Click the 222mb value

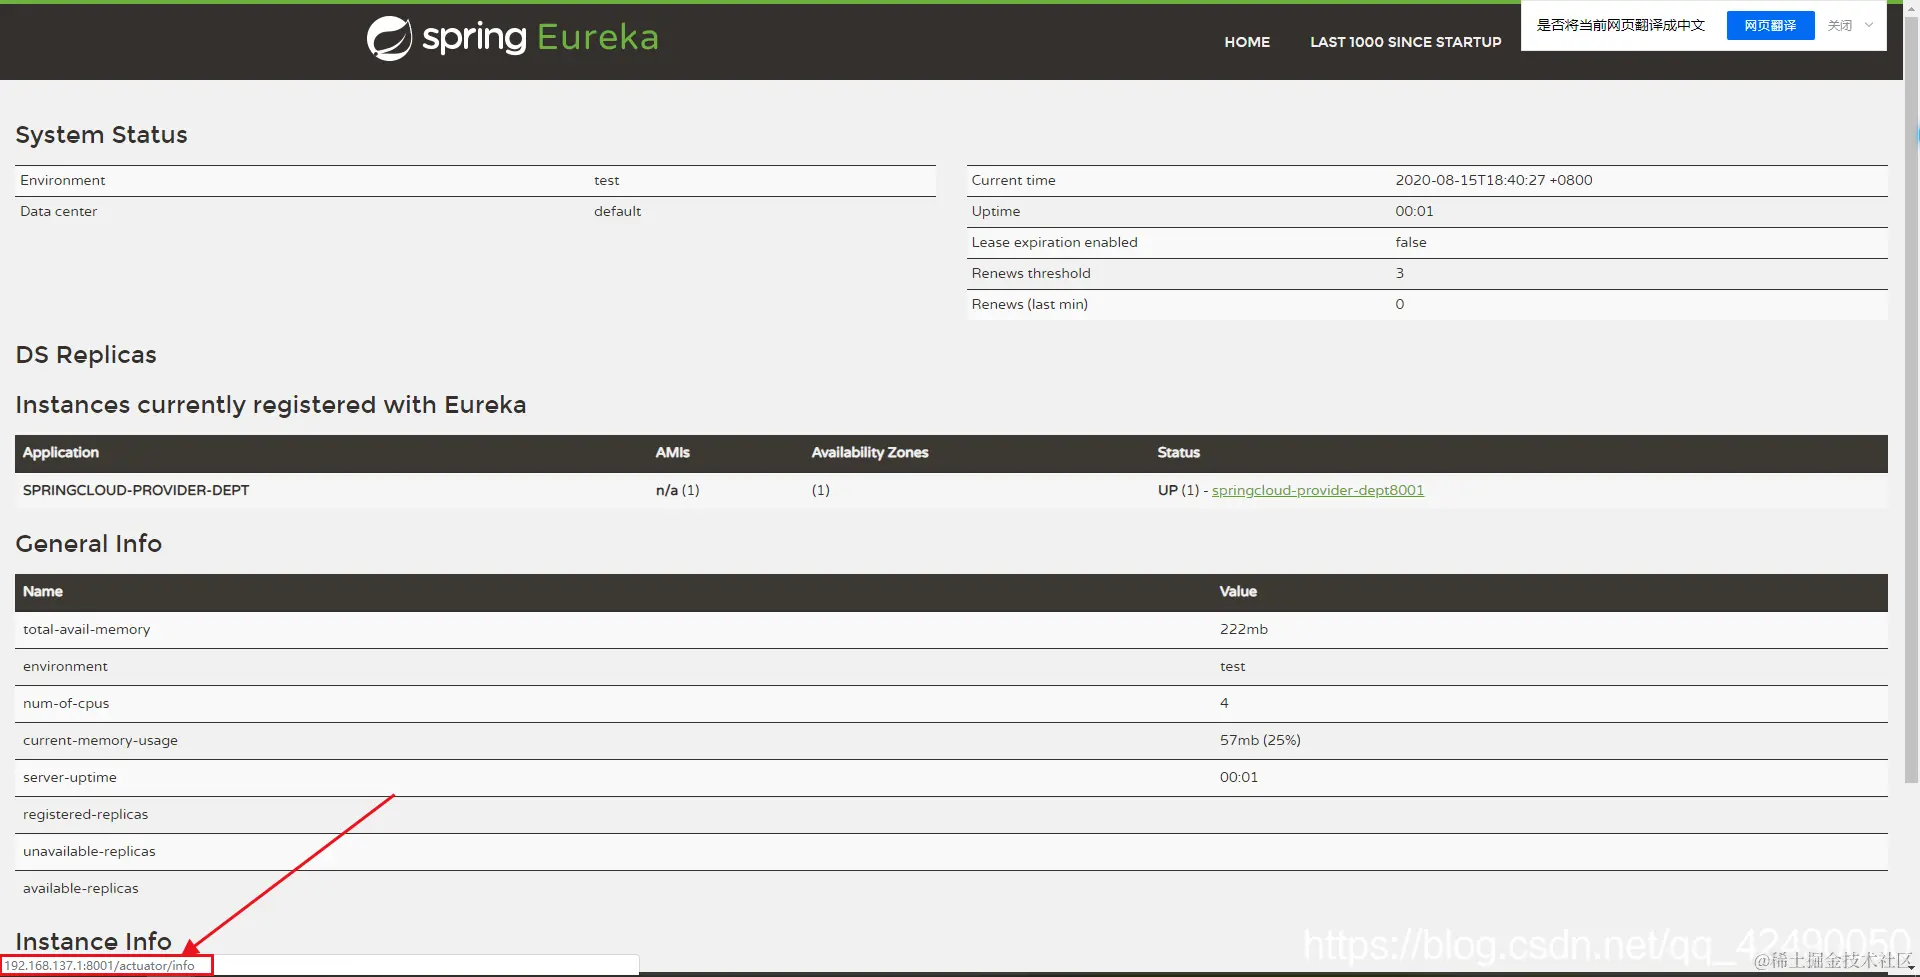click(1243, 629)
